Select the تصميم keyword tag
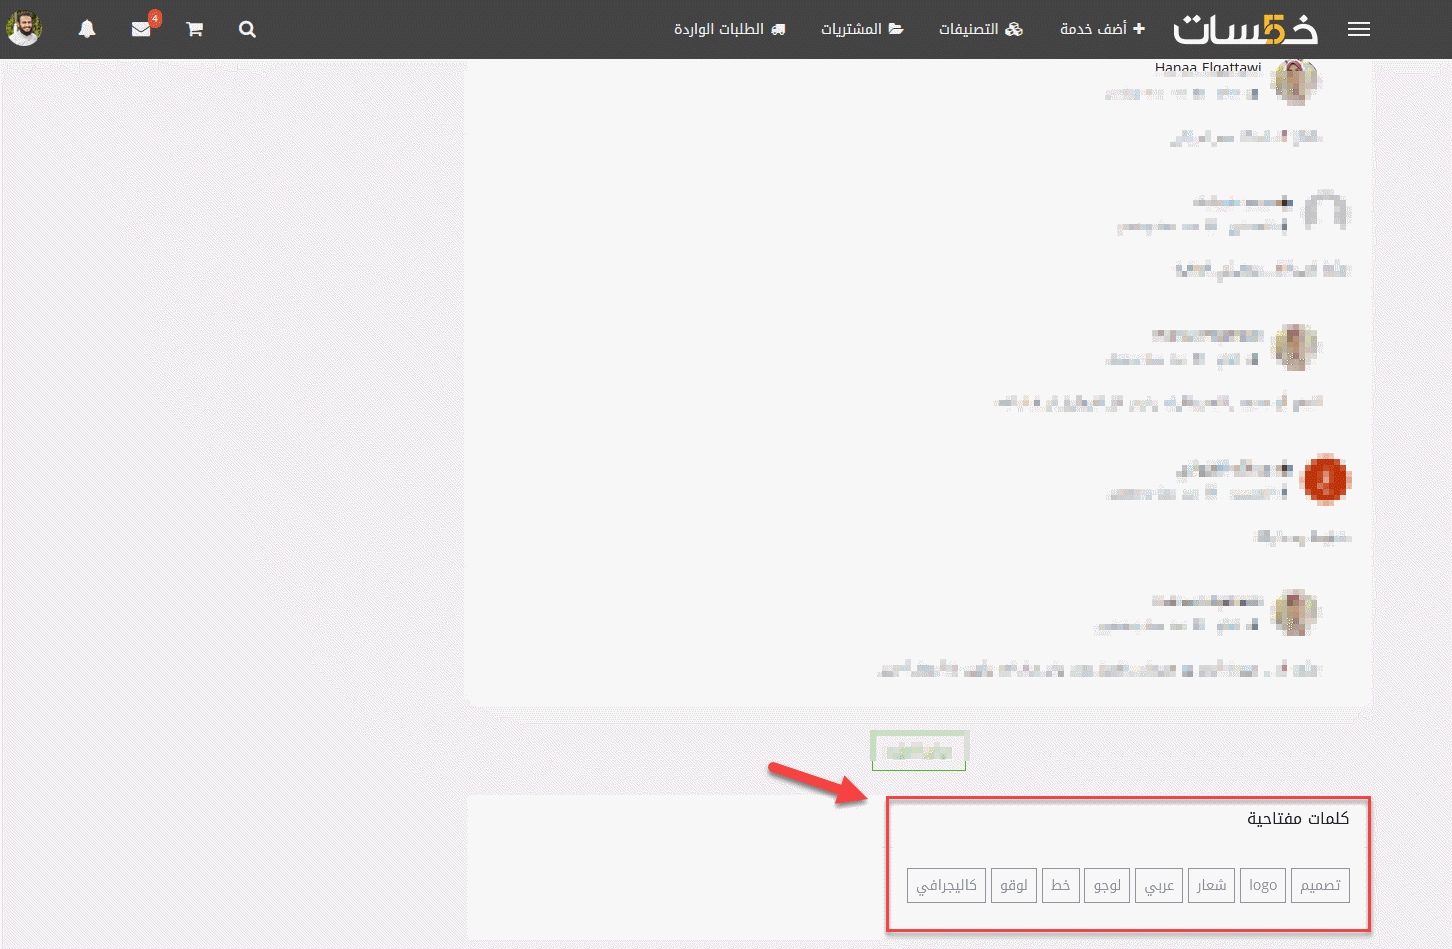Screen dimensions: 1452x949 [x=1320, y=885]
